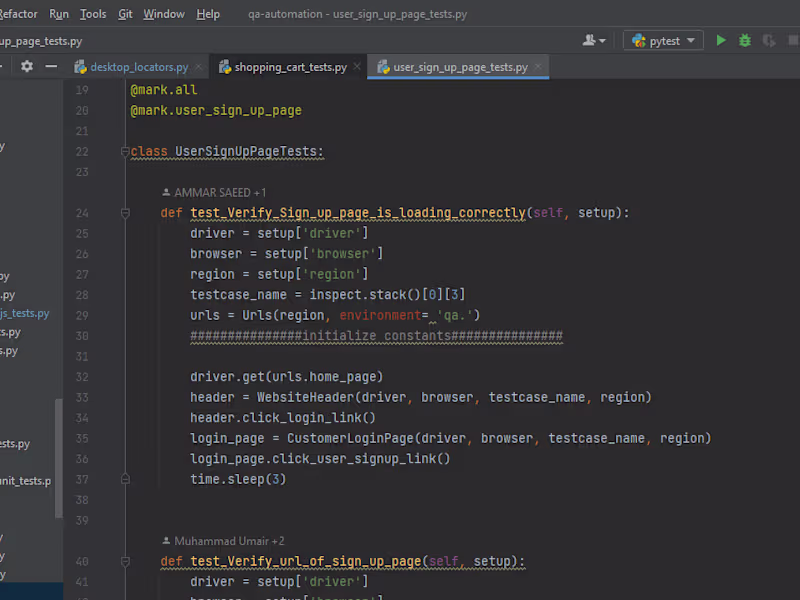Close the desktop_locators.py tab
Image resolution: width=800 pixels, height=600 pixels.
pos(198,67)
